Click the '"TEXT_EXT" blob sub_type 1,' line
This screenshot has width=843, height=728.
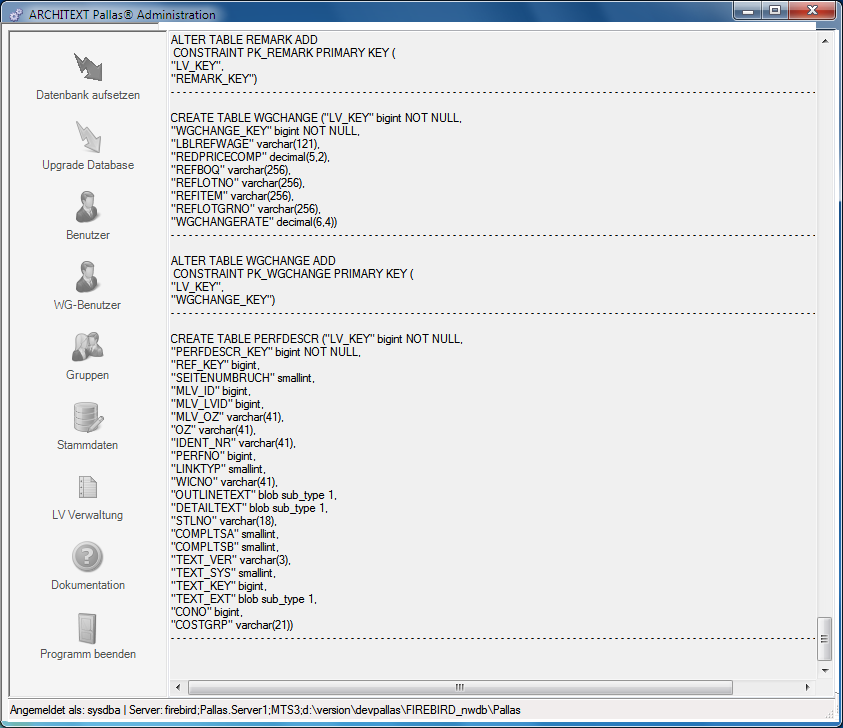click(x=244, y=599)
